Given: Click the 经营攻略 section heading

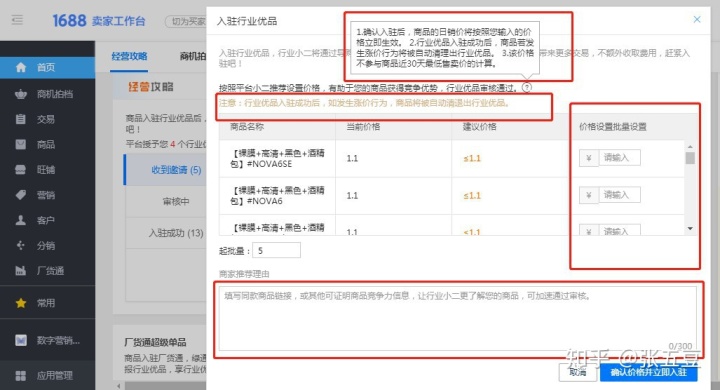Looking at the screenshot, I should [x=151, y=87].
